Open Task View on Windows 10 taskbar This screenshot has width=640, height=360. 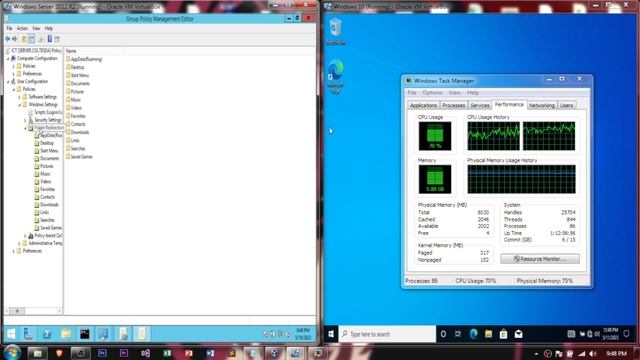pos(458,334)
